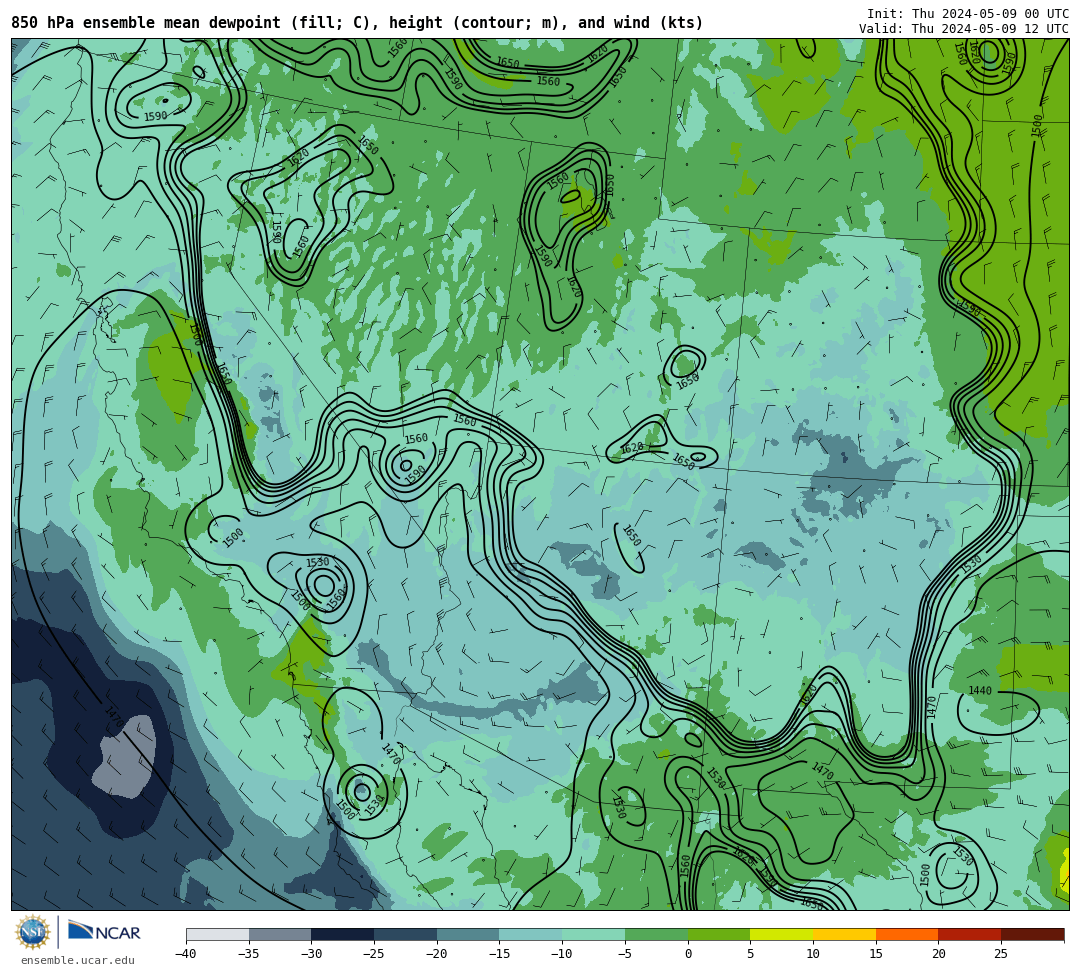Click the NCAR logo

click(x=104, y=932)
